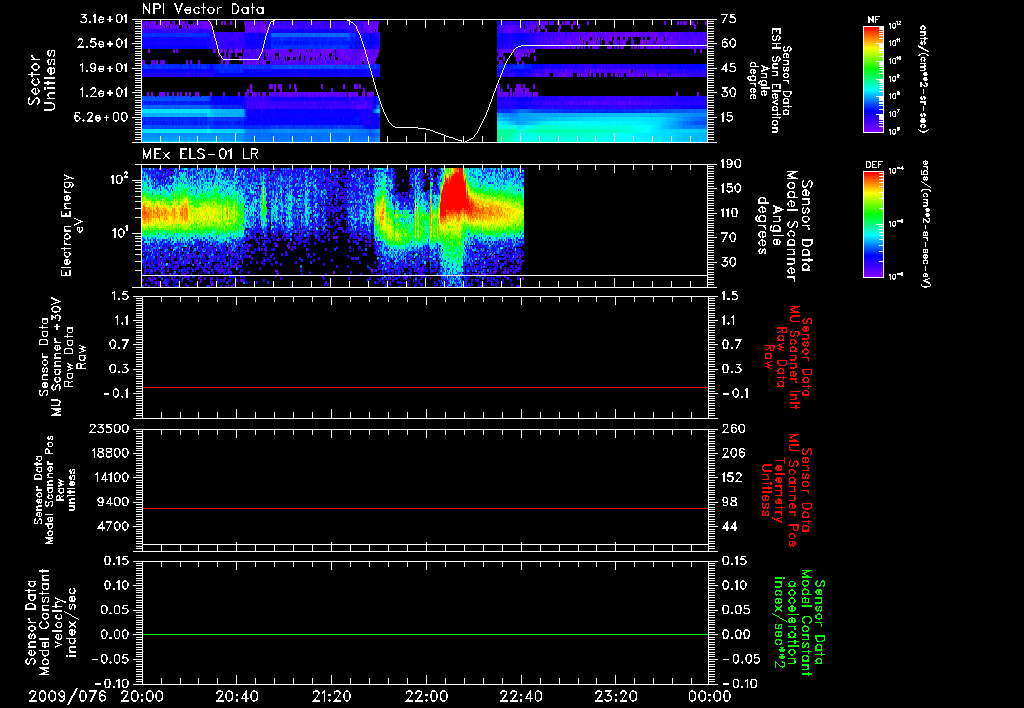Click the 20:40 time axis label
The image size is (1024, 708).
236,696
